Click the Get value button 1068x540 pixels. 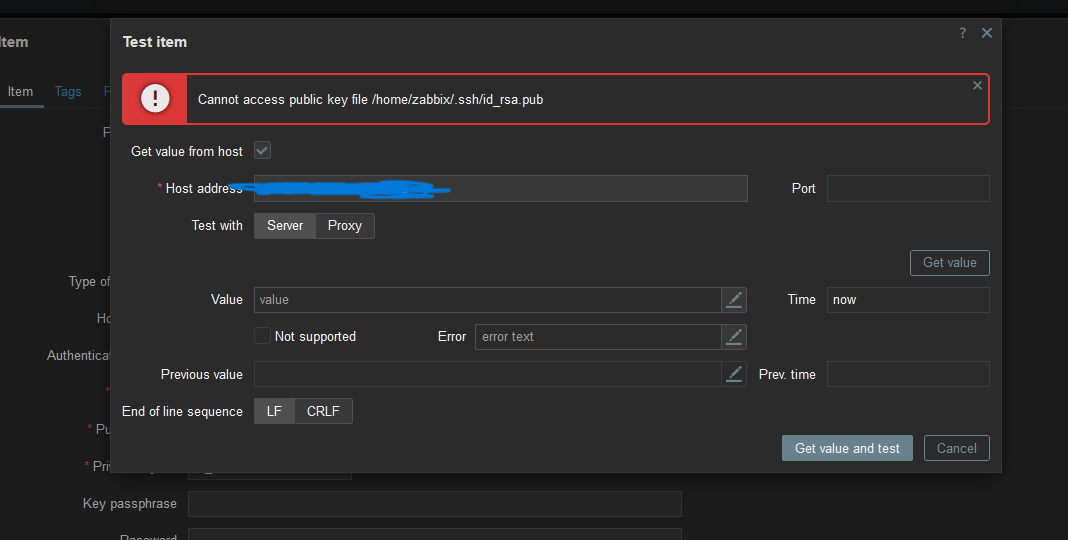coord(949,263)
